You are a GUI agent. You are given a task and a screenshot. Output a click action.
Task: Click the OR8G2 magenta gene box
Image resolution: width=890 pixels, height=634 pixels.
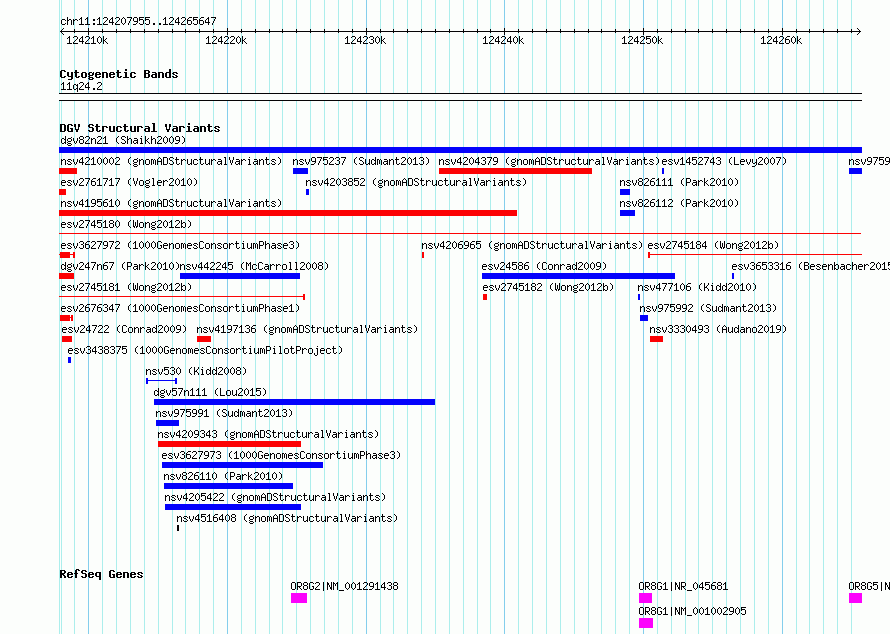point(299,598)
